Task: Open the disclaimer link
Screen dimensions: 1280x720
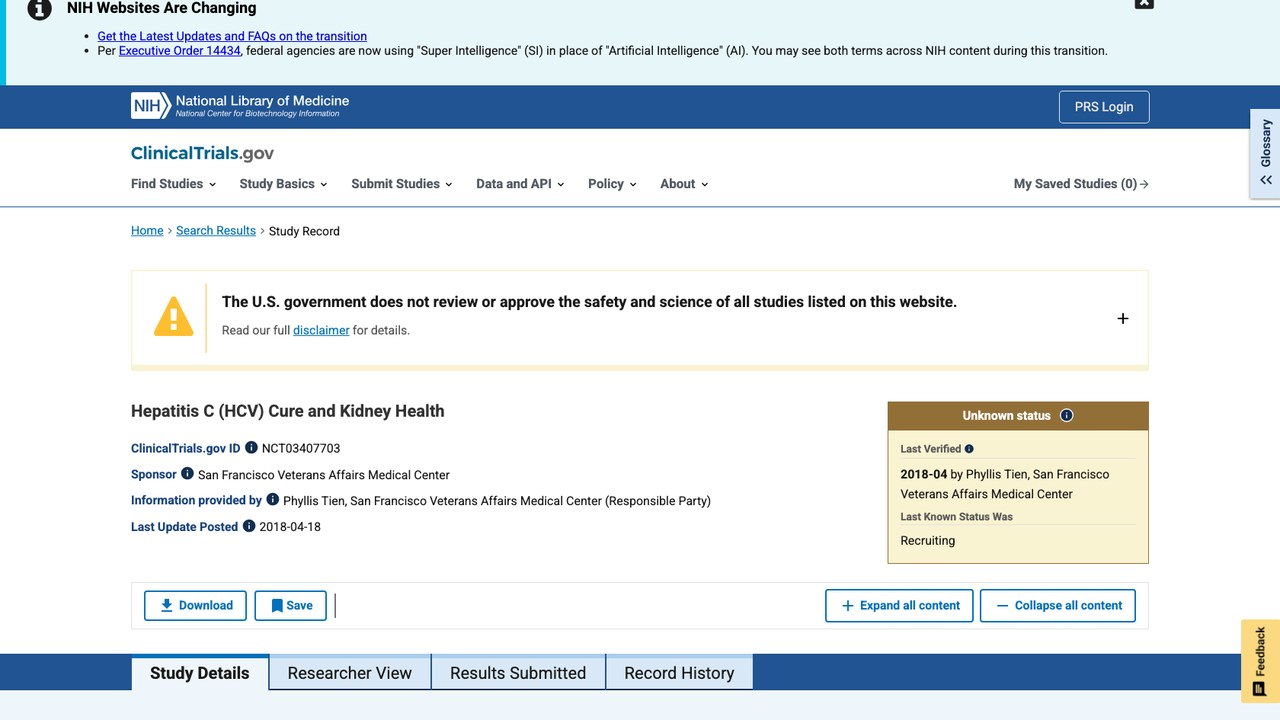Action: point(321,330)
